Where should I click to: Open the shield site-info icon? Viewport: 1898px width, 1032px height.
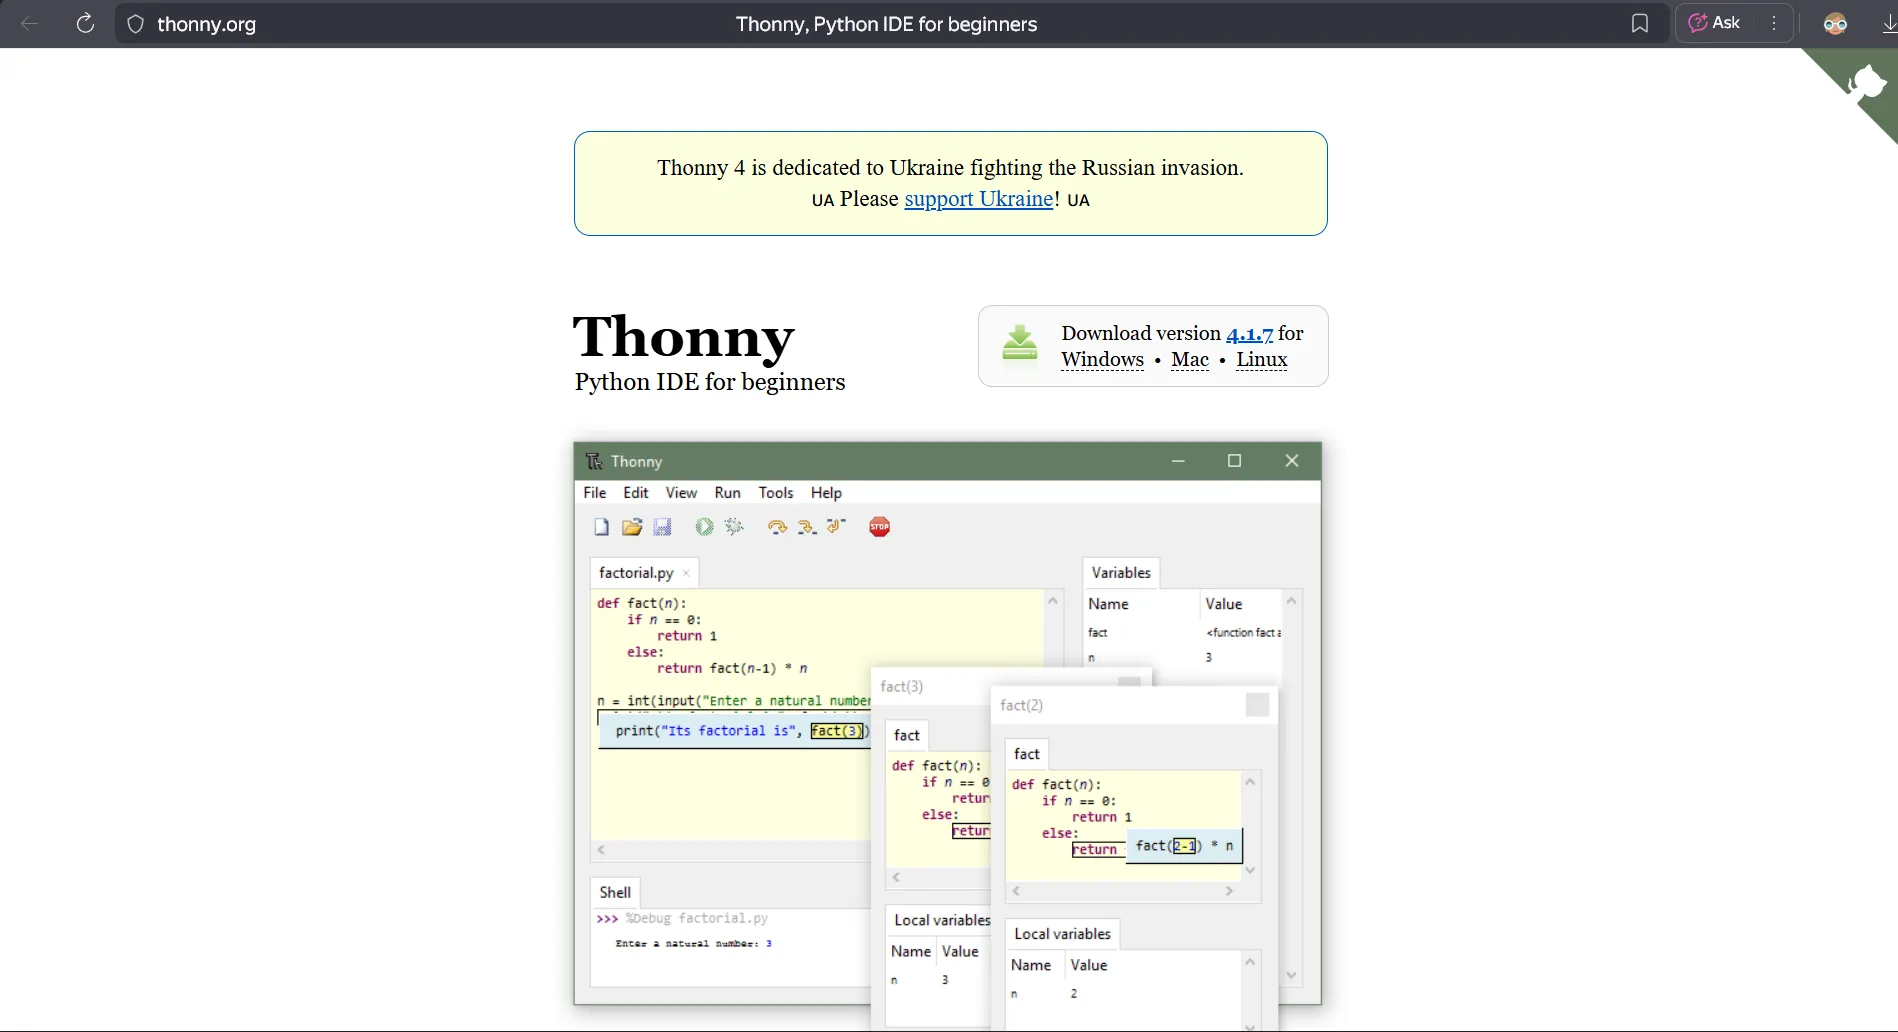pyautogui.click(x=136, y=24)
